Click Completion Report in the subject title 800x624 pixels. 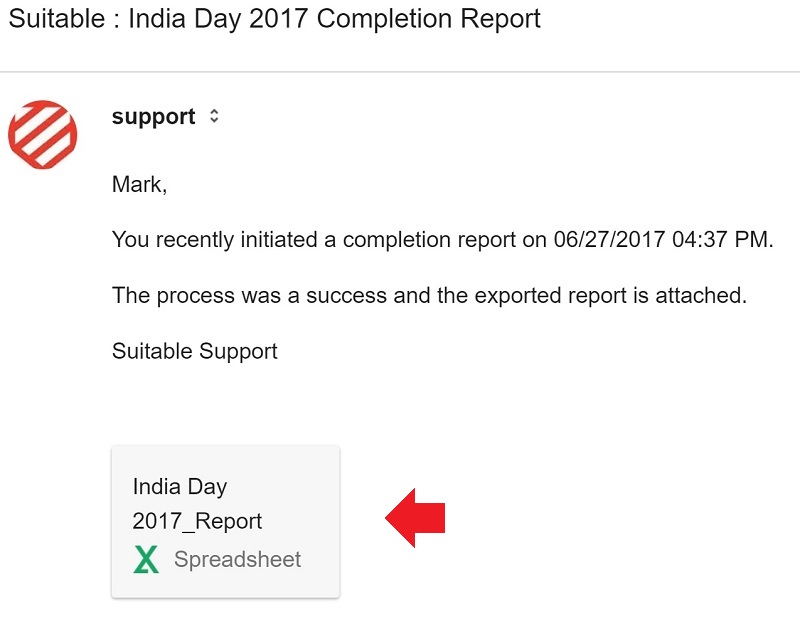[429, 19]
